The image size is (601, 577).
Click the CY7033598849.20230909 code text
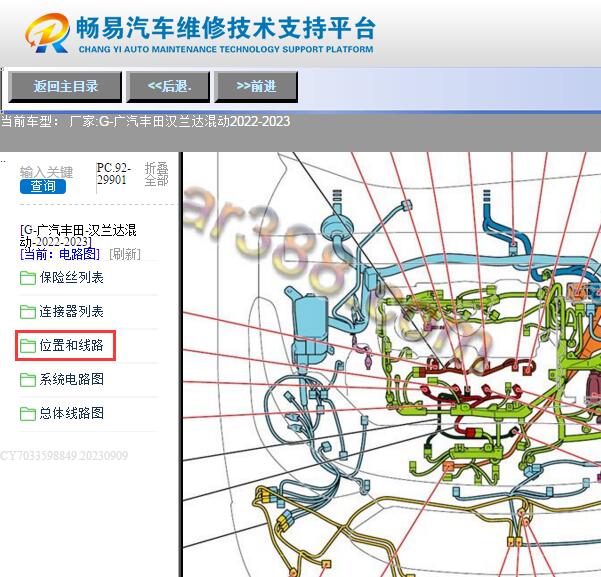tap(64, 455)
